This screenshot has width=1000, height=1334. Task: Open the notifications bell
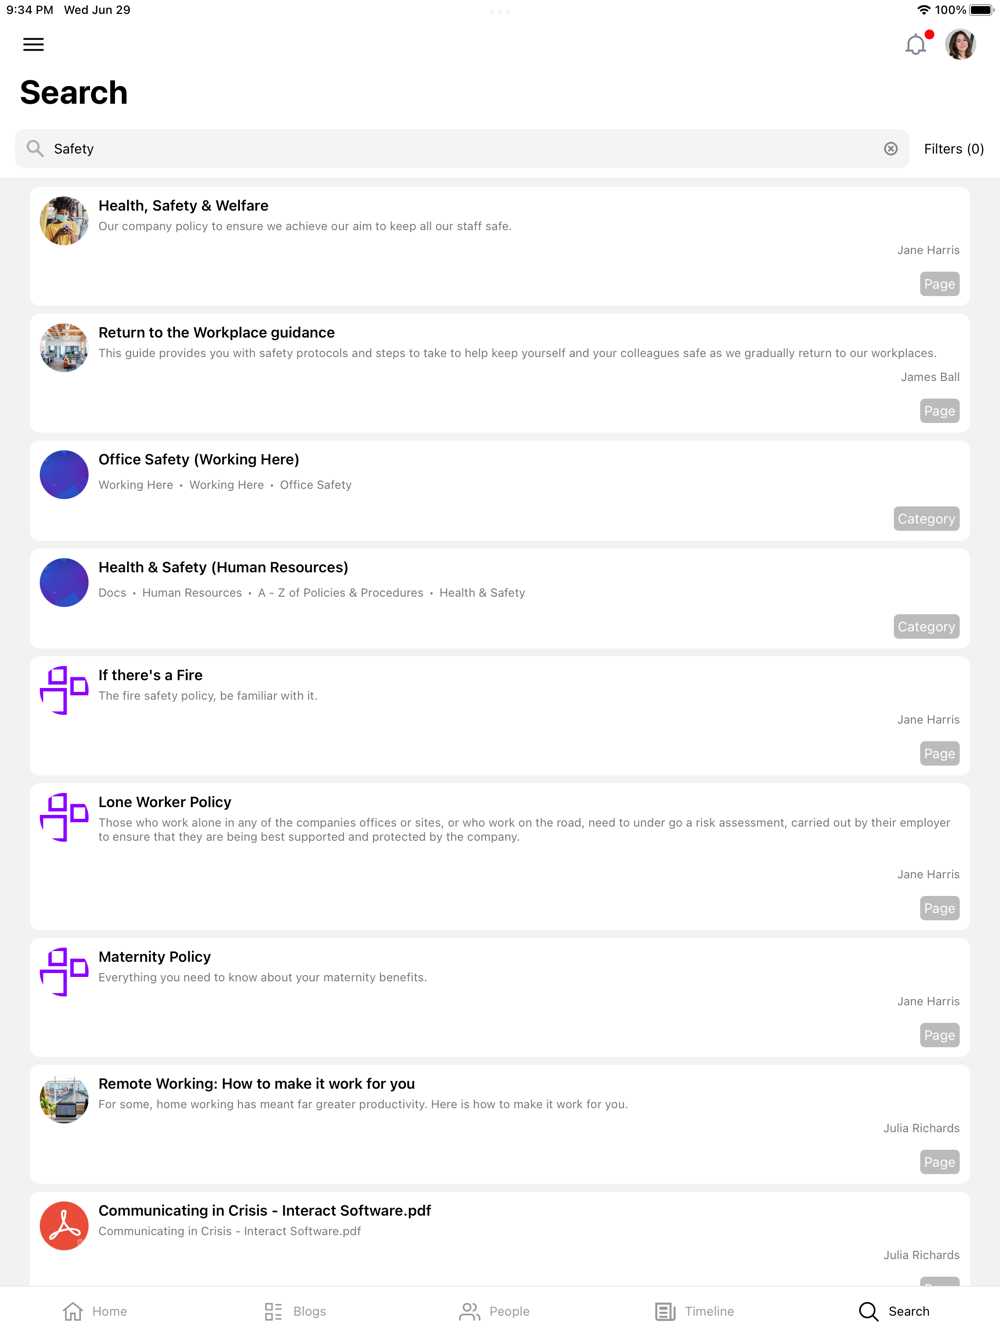(916, 44)
